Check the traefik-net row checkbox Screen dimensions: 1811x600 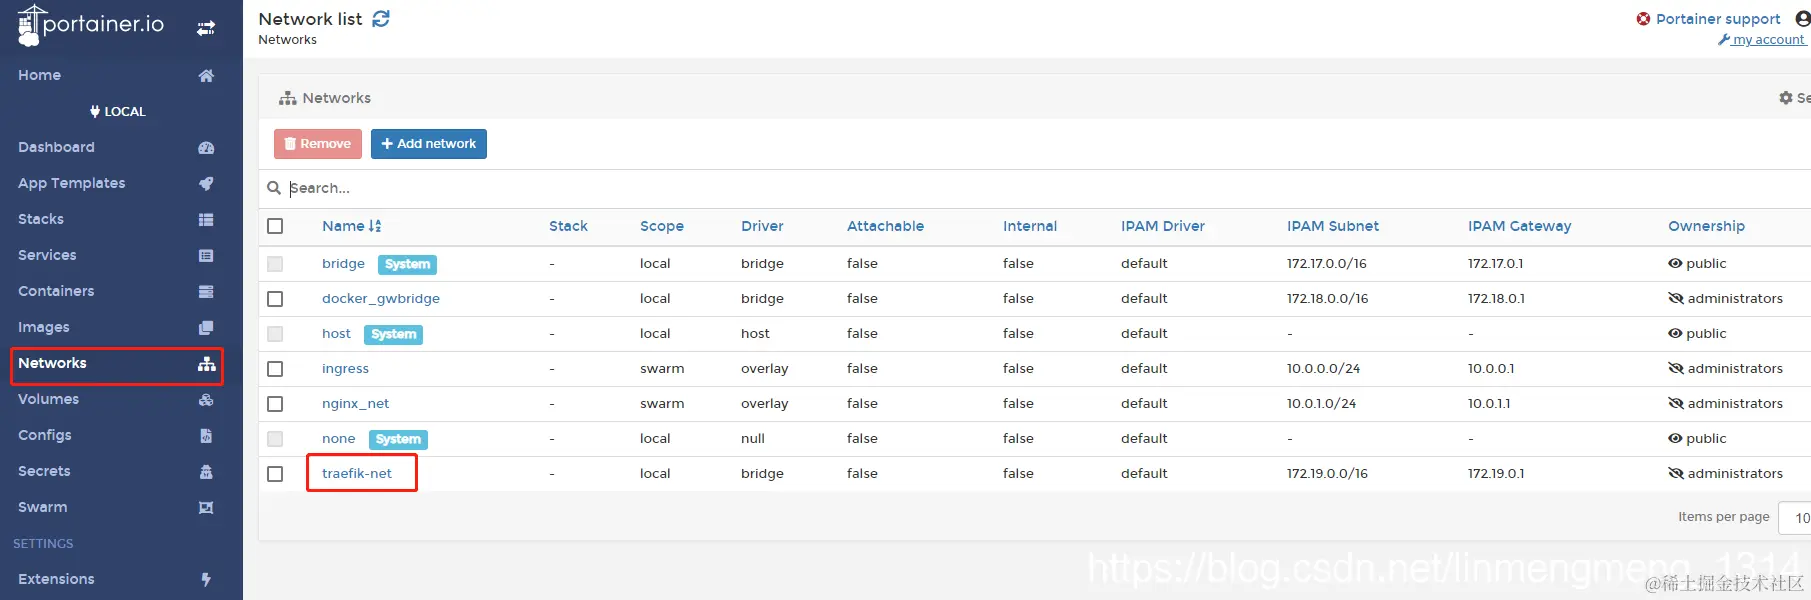[275, 474]
